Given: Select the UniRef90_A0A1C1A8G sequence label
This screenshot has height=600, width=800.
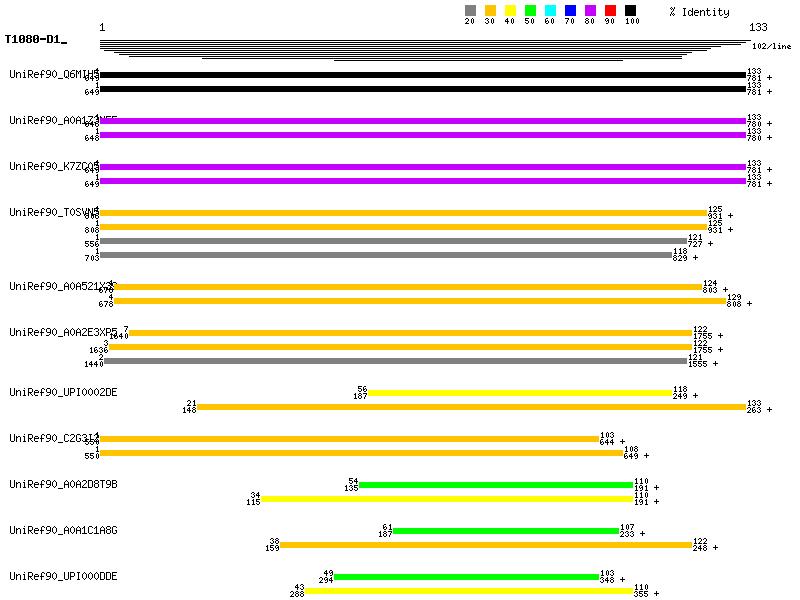Looking at the screenshot, I should tap(63, 530).
